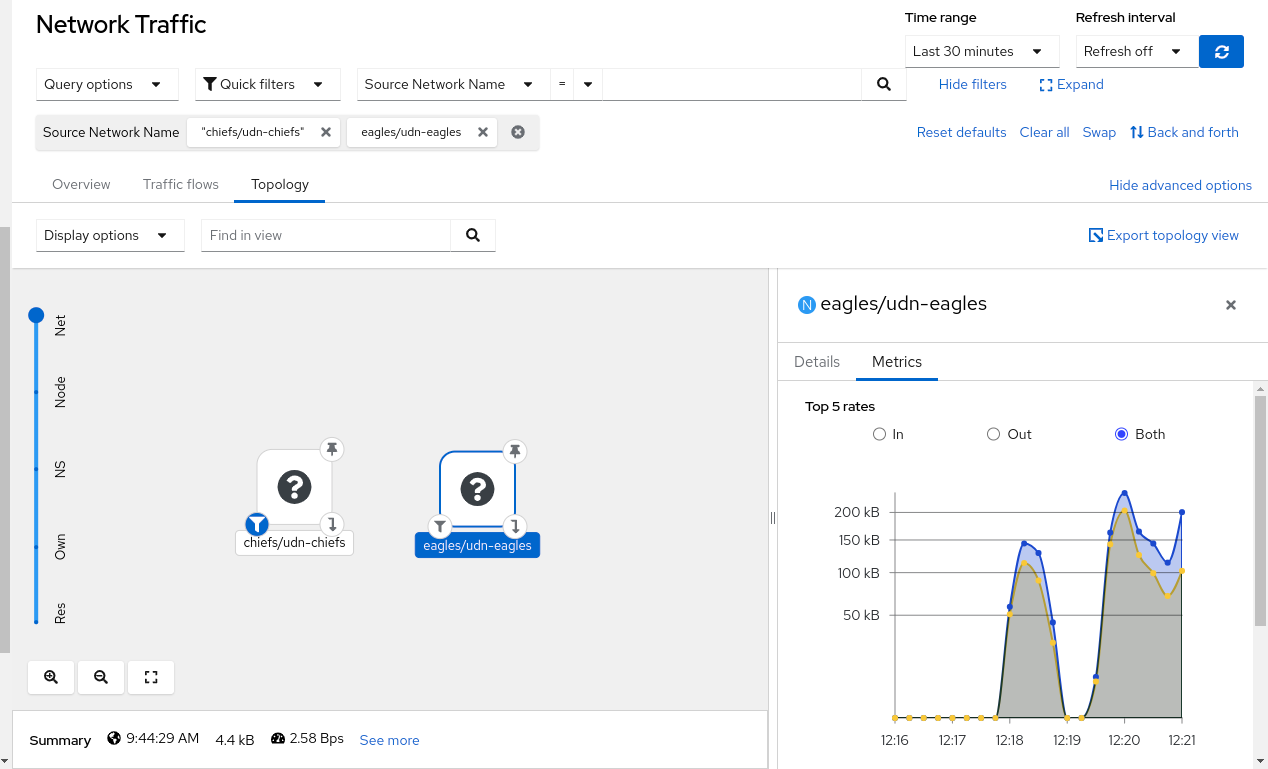Open the Details tab in side panel
1268x769 pixels.
(x=816, y=362)
